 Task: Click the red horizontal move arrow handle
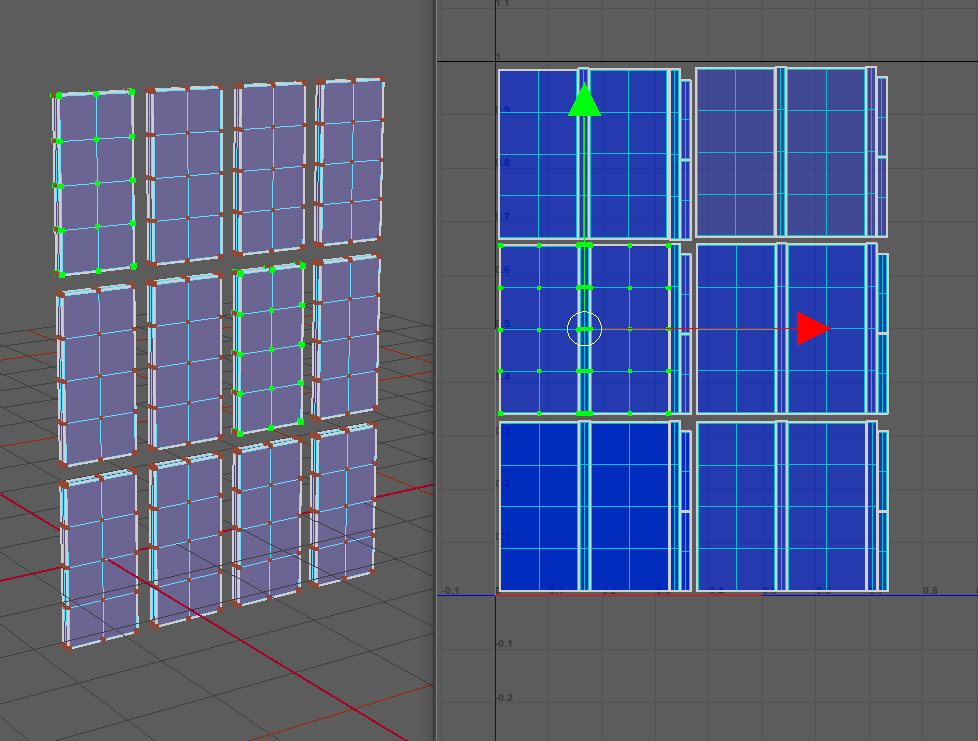click(x=813, y=328)
